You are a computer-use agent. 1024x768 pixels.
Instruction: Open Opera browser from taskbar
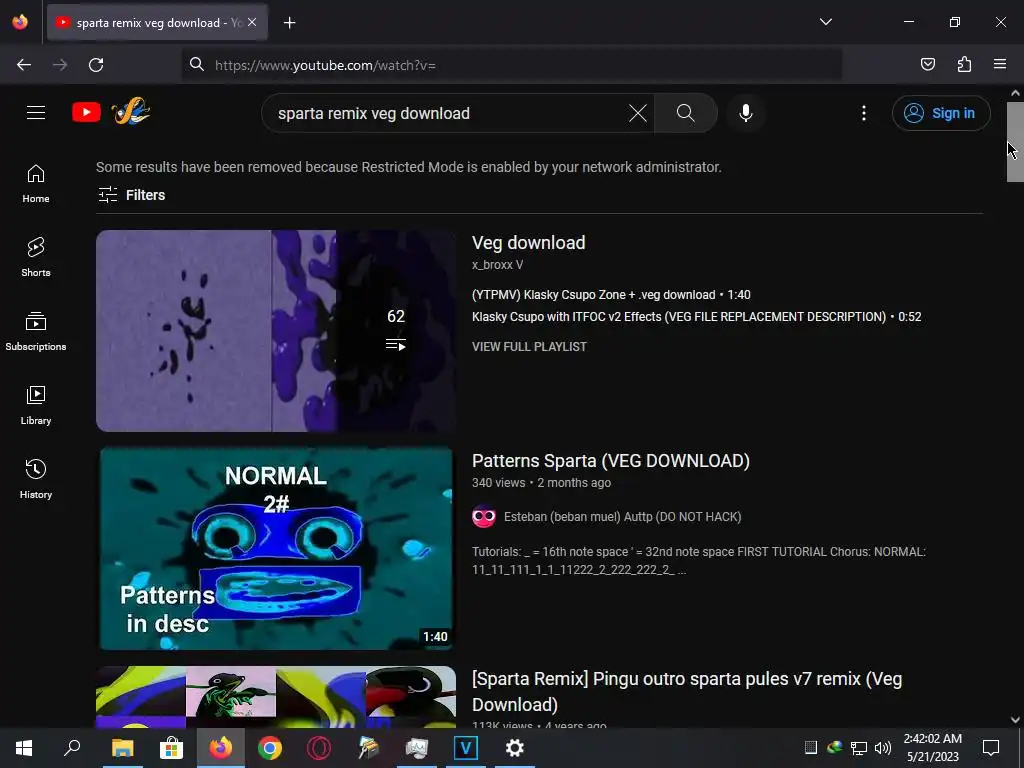(319, 748)
